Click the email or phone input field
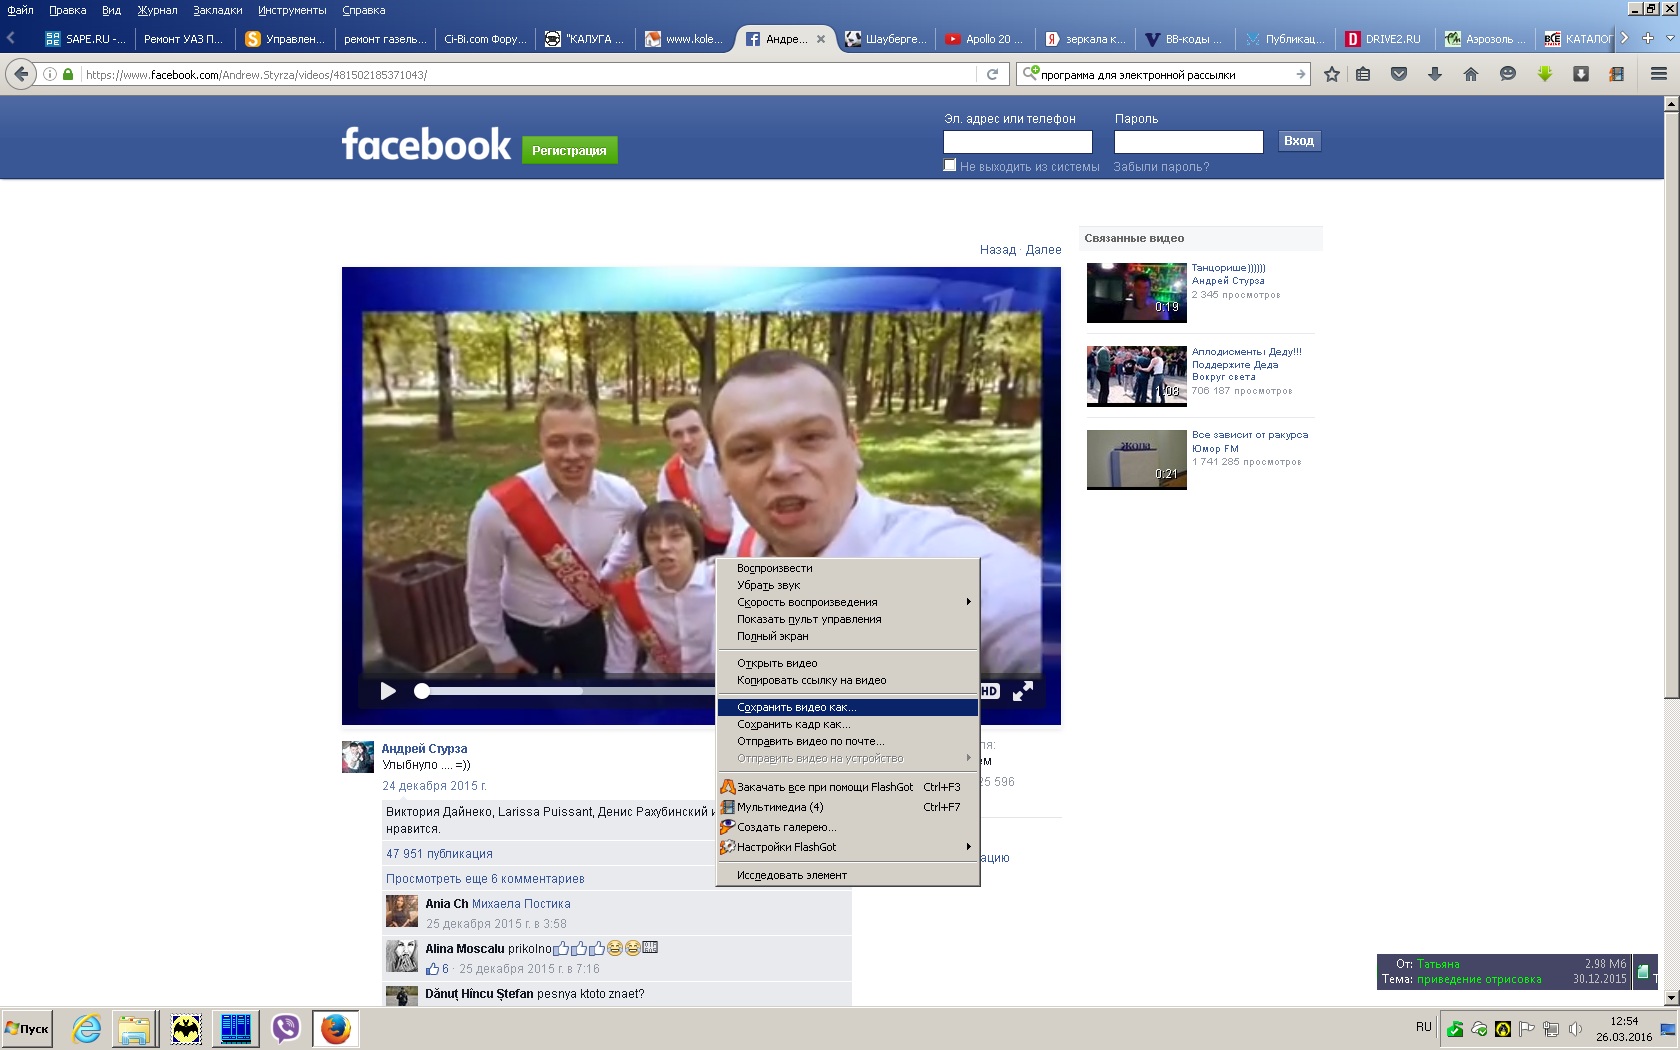1680x1050 pixels. [x=1017, y=142]
